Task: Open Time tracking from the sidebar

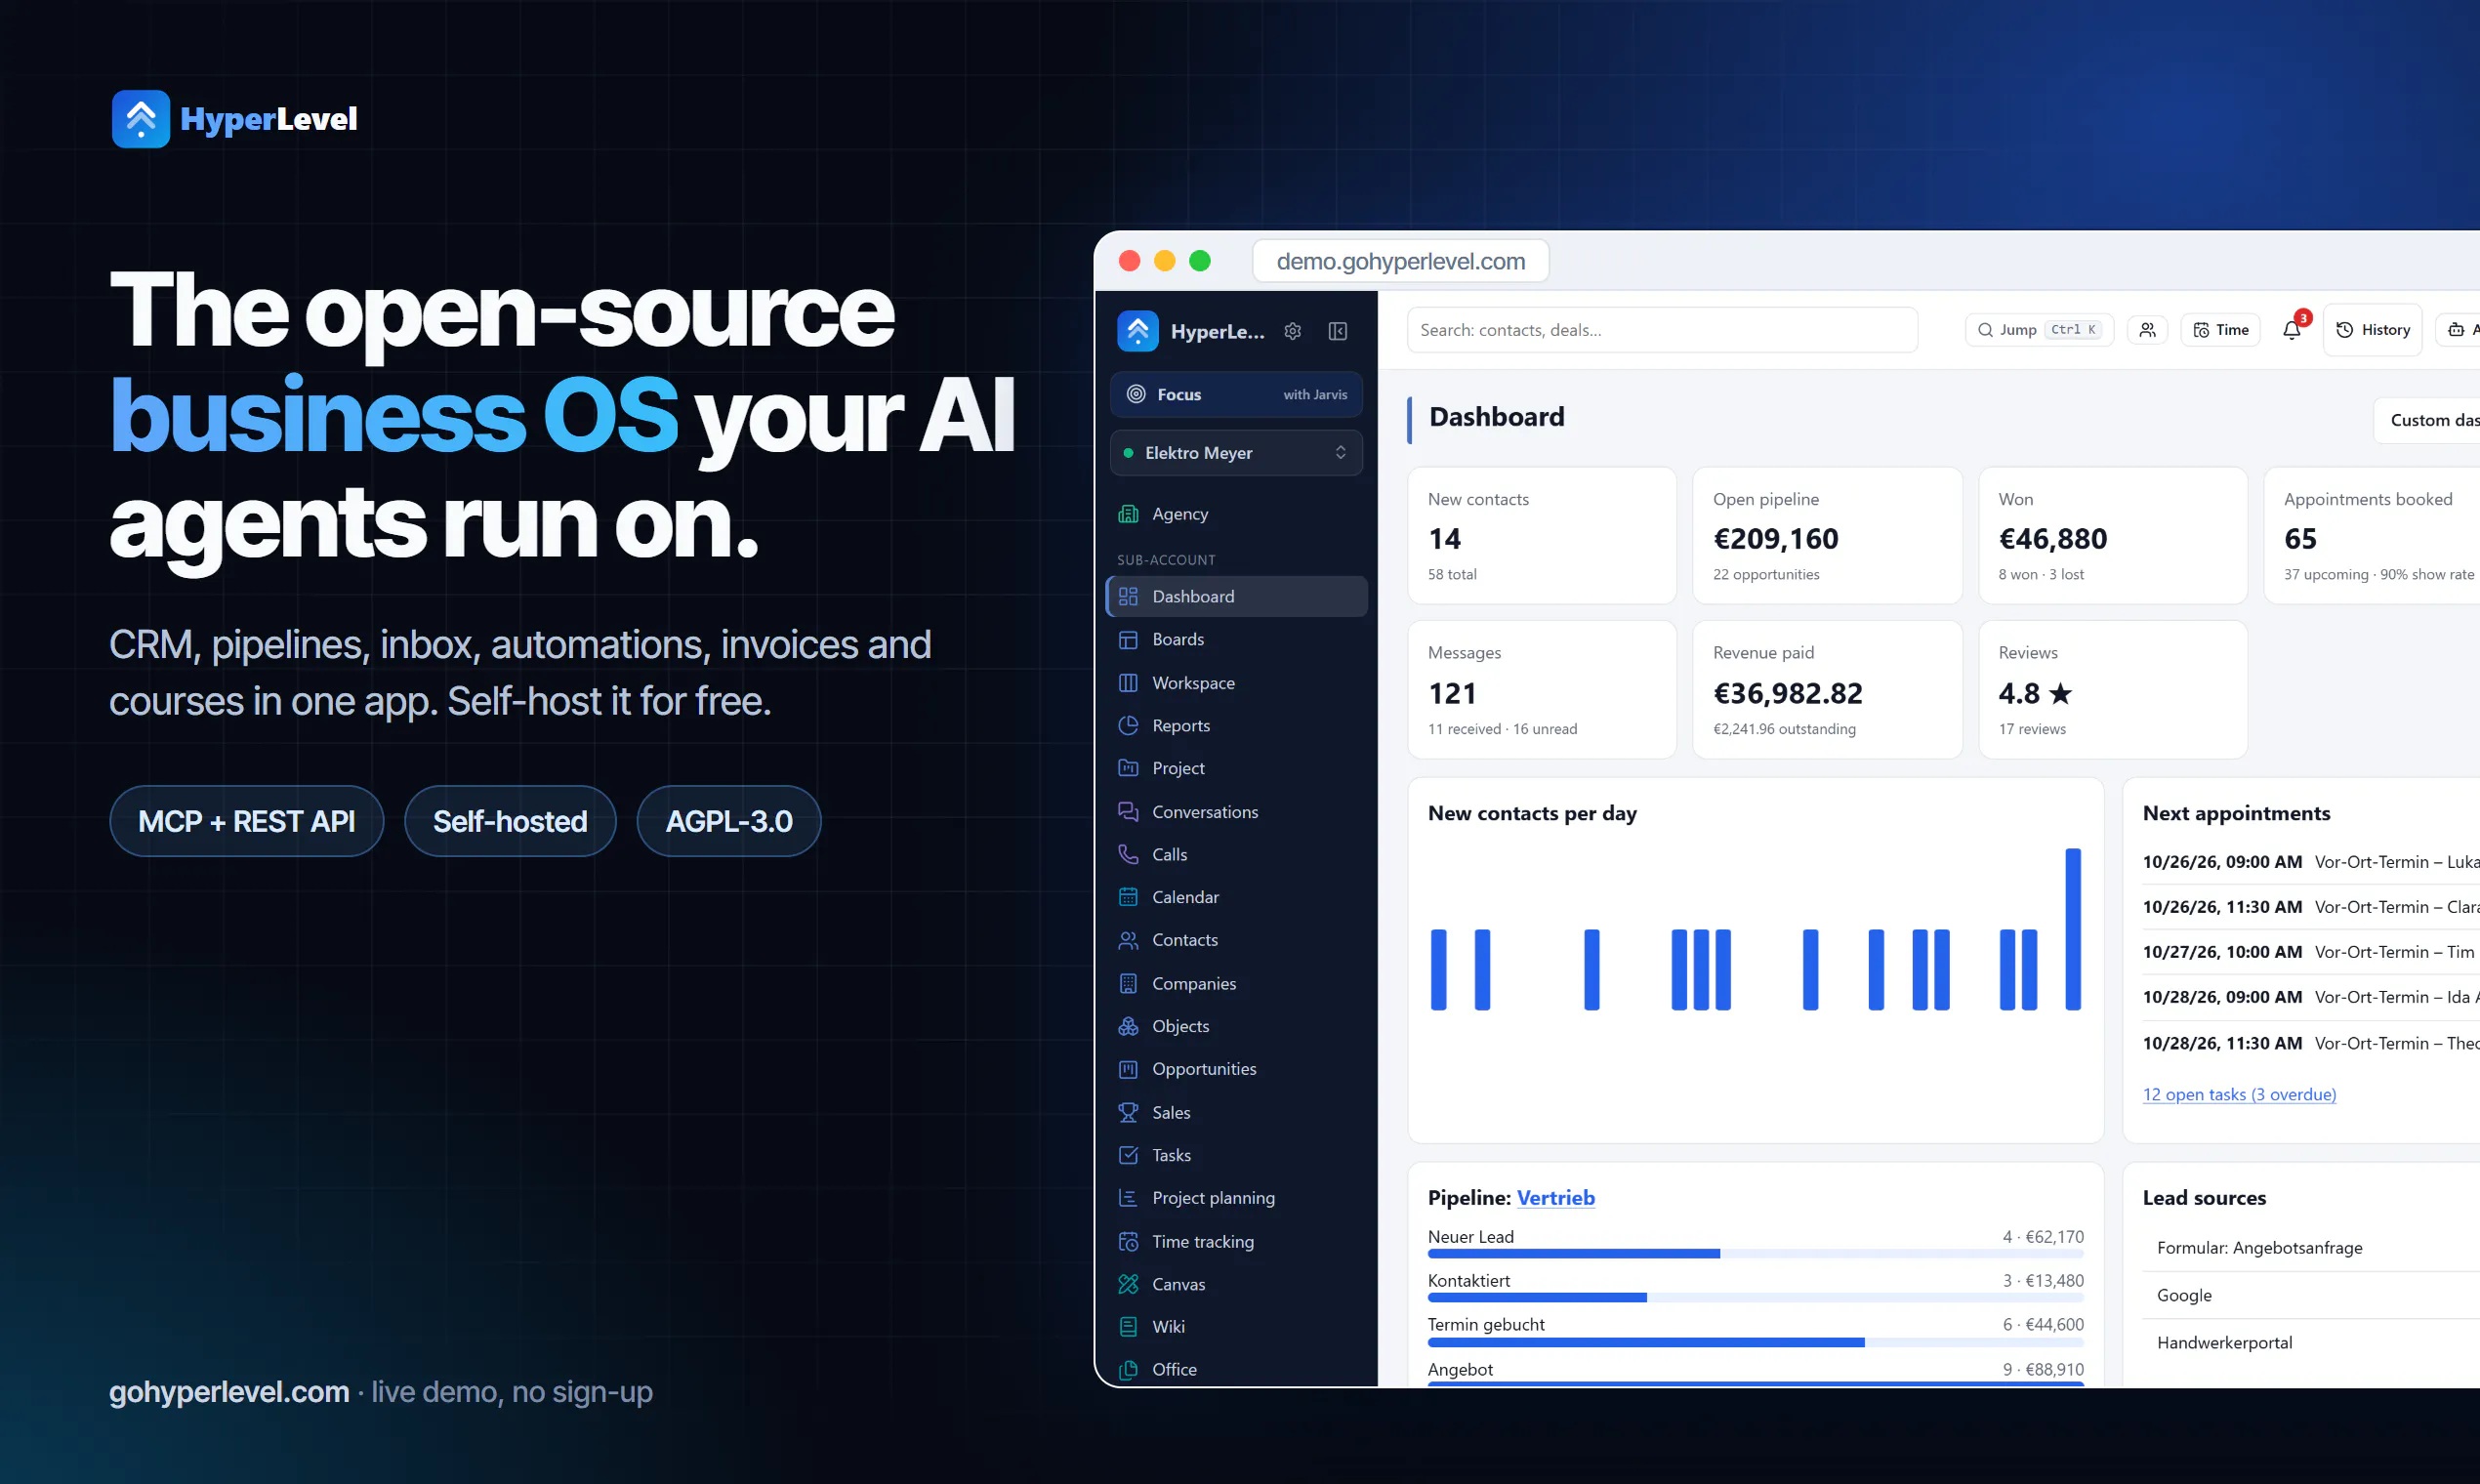Action: tap(1237, 1241)
